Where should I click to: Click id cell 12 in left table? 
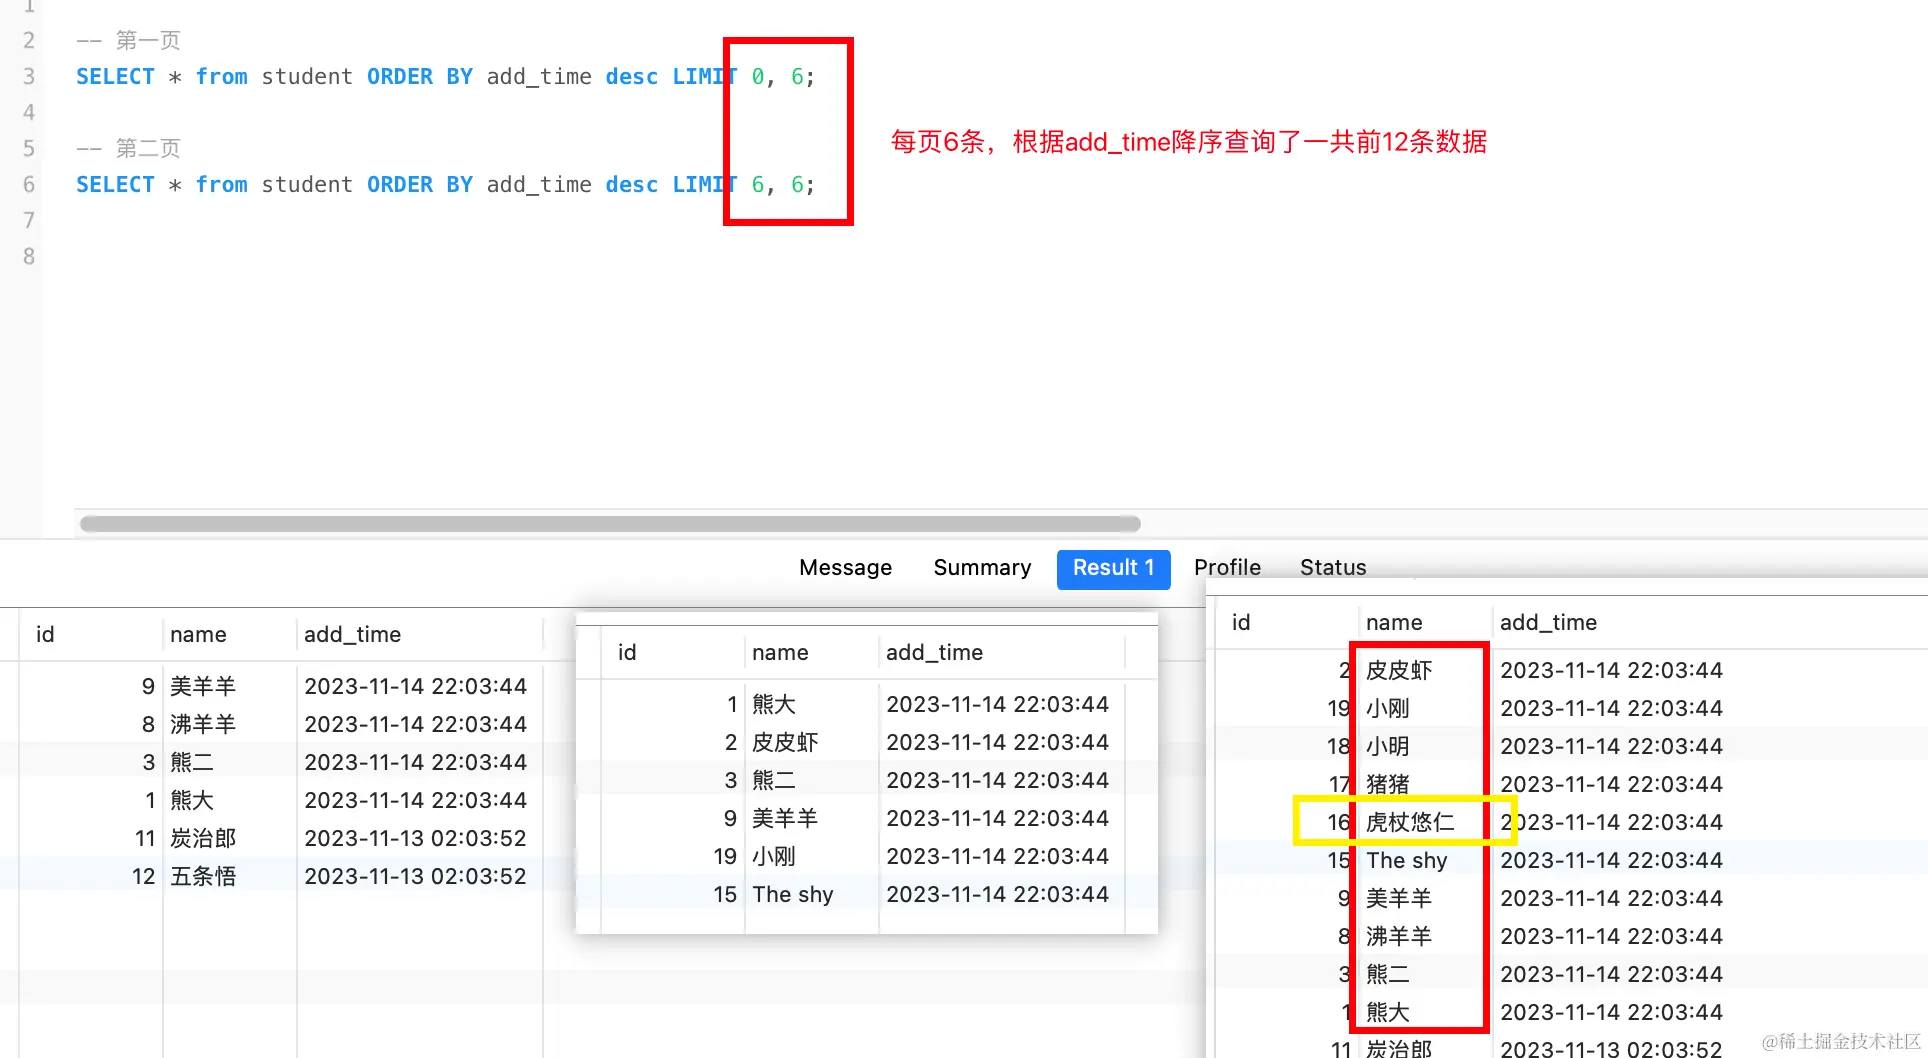point(143,877)
